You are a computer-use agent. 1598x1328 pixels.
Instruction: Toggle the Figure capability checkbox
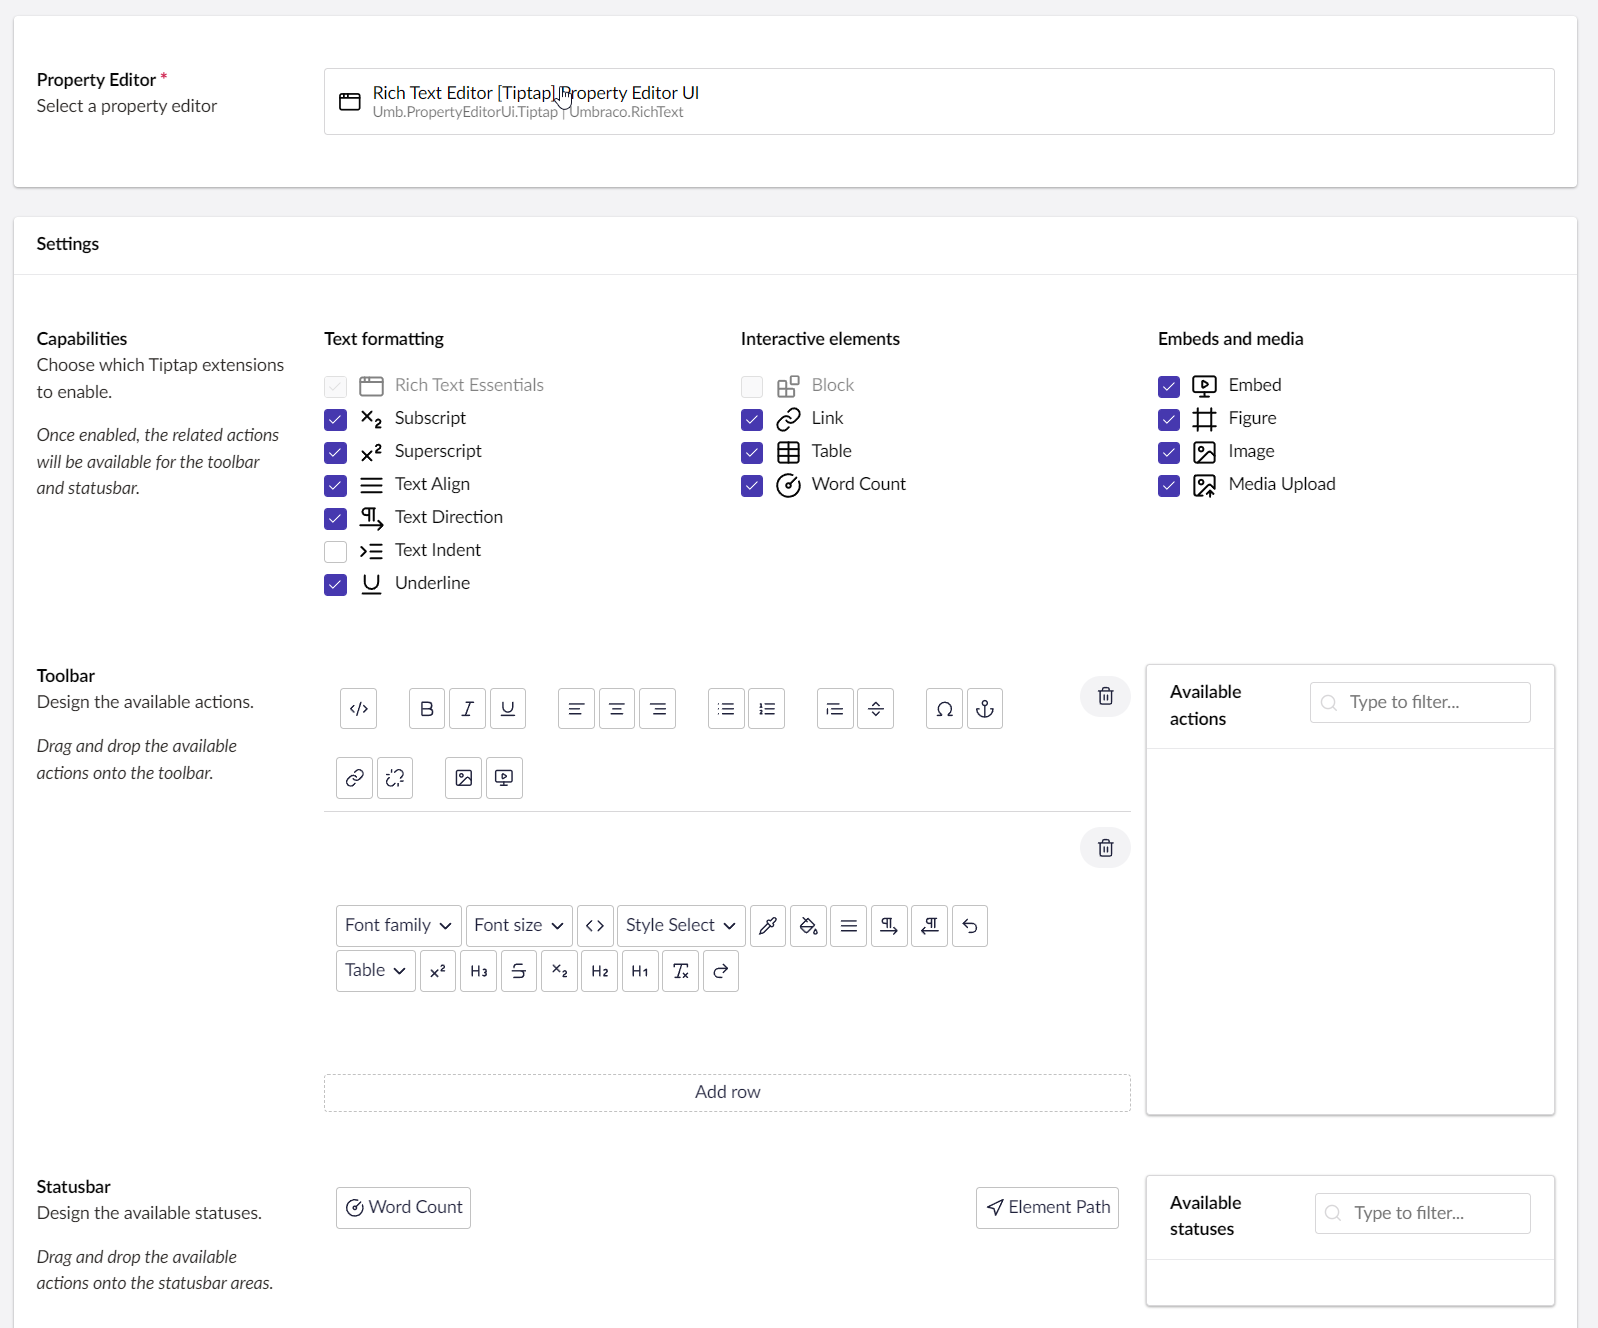[1169, 419]
